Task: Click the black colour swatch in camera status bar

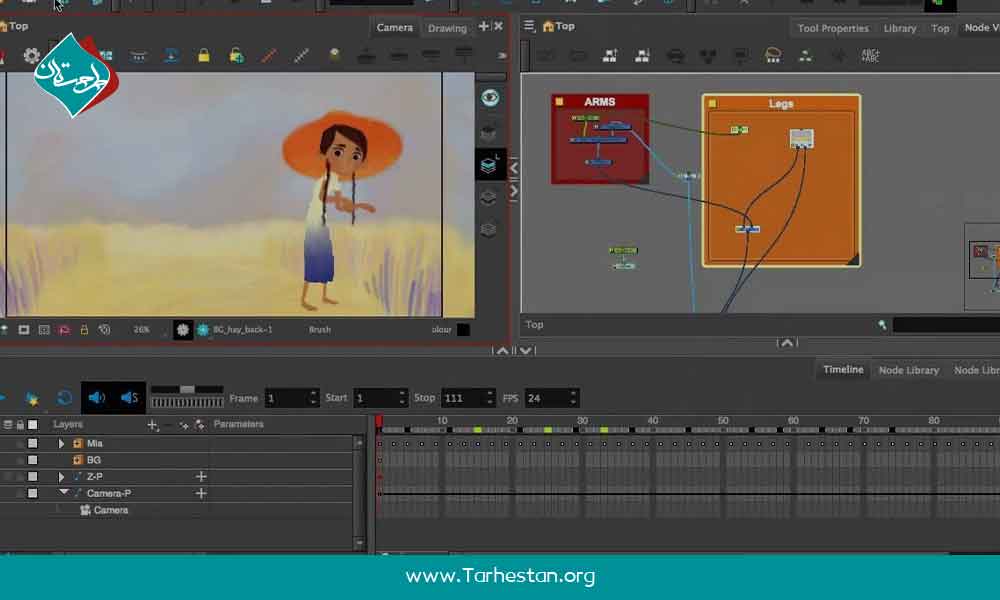Action: point(464,330)
